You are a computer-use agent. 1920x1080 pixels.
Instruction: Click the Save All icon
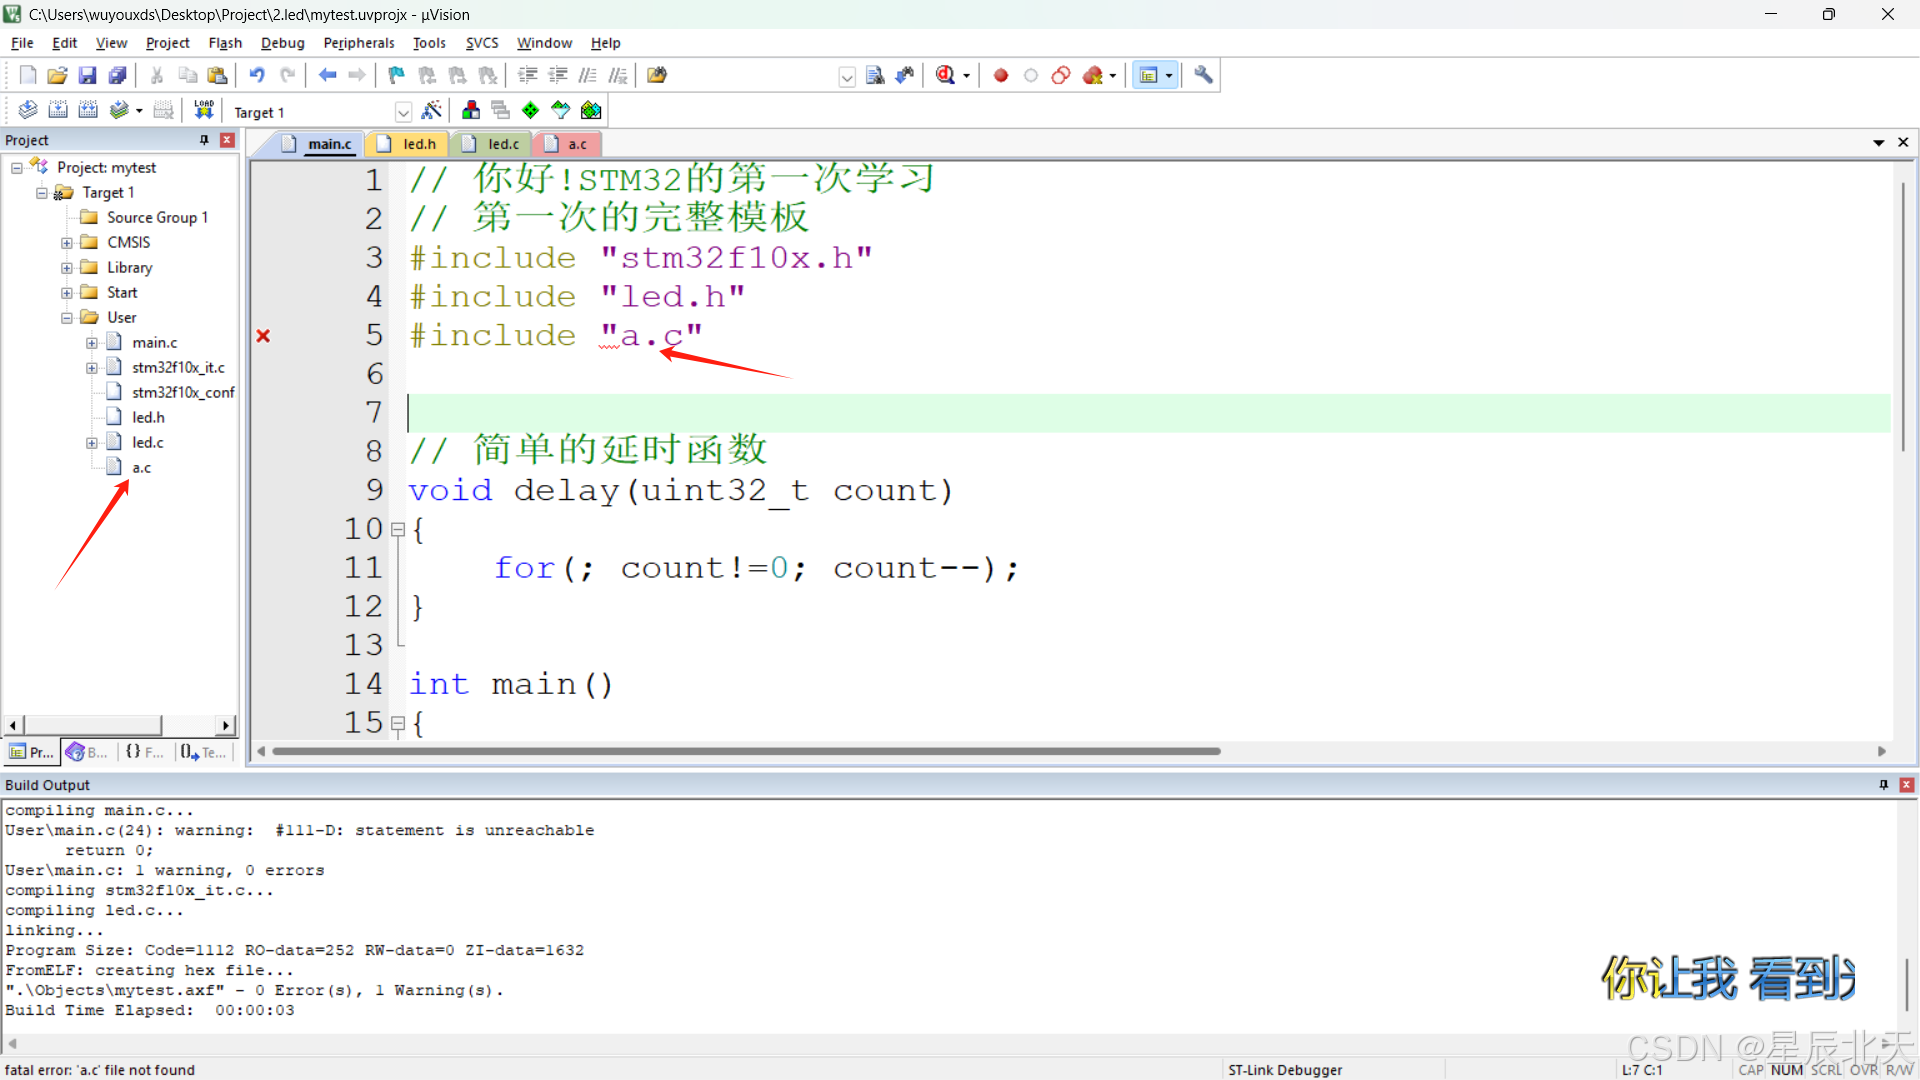118,75
